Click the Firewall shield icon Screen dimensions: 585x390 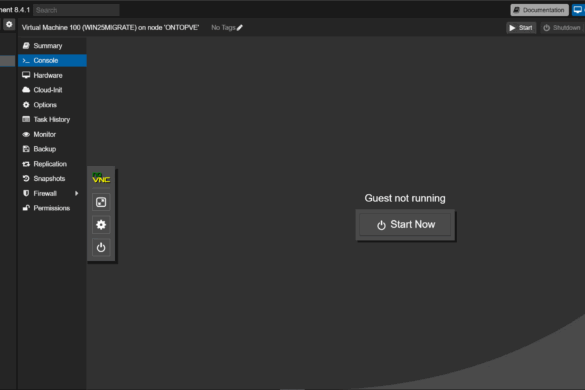[x=26, y=193]
